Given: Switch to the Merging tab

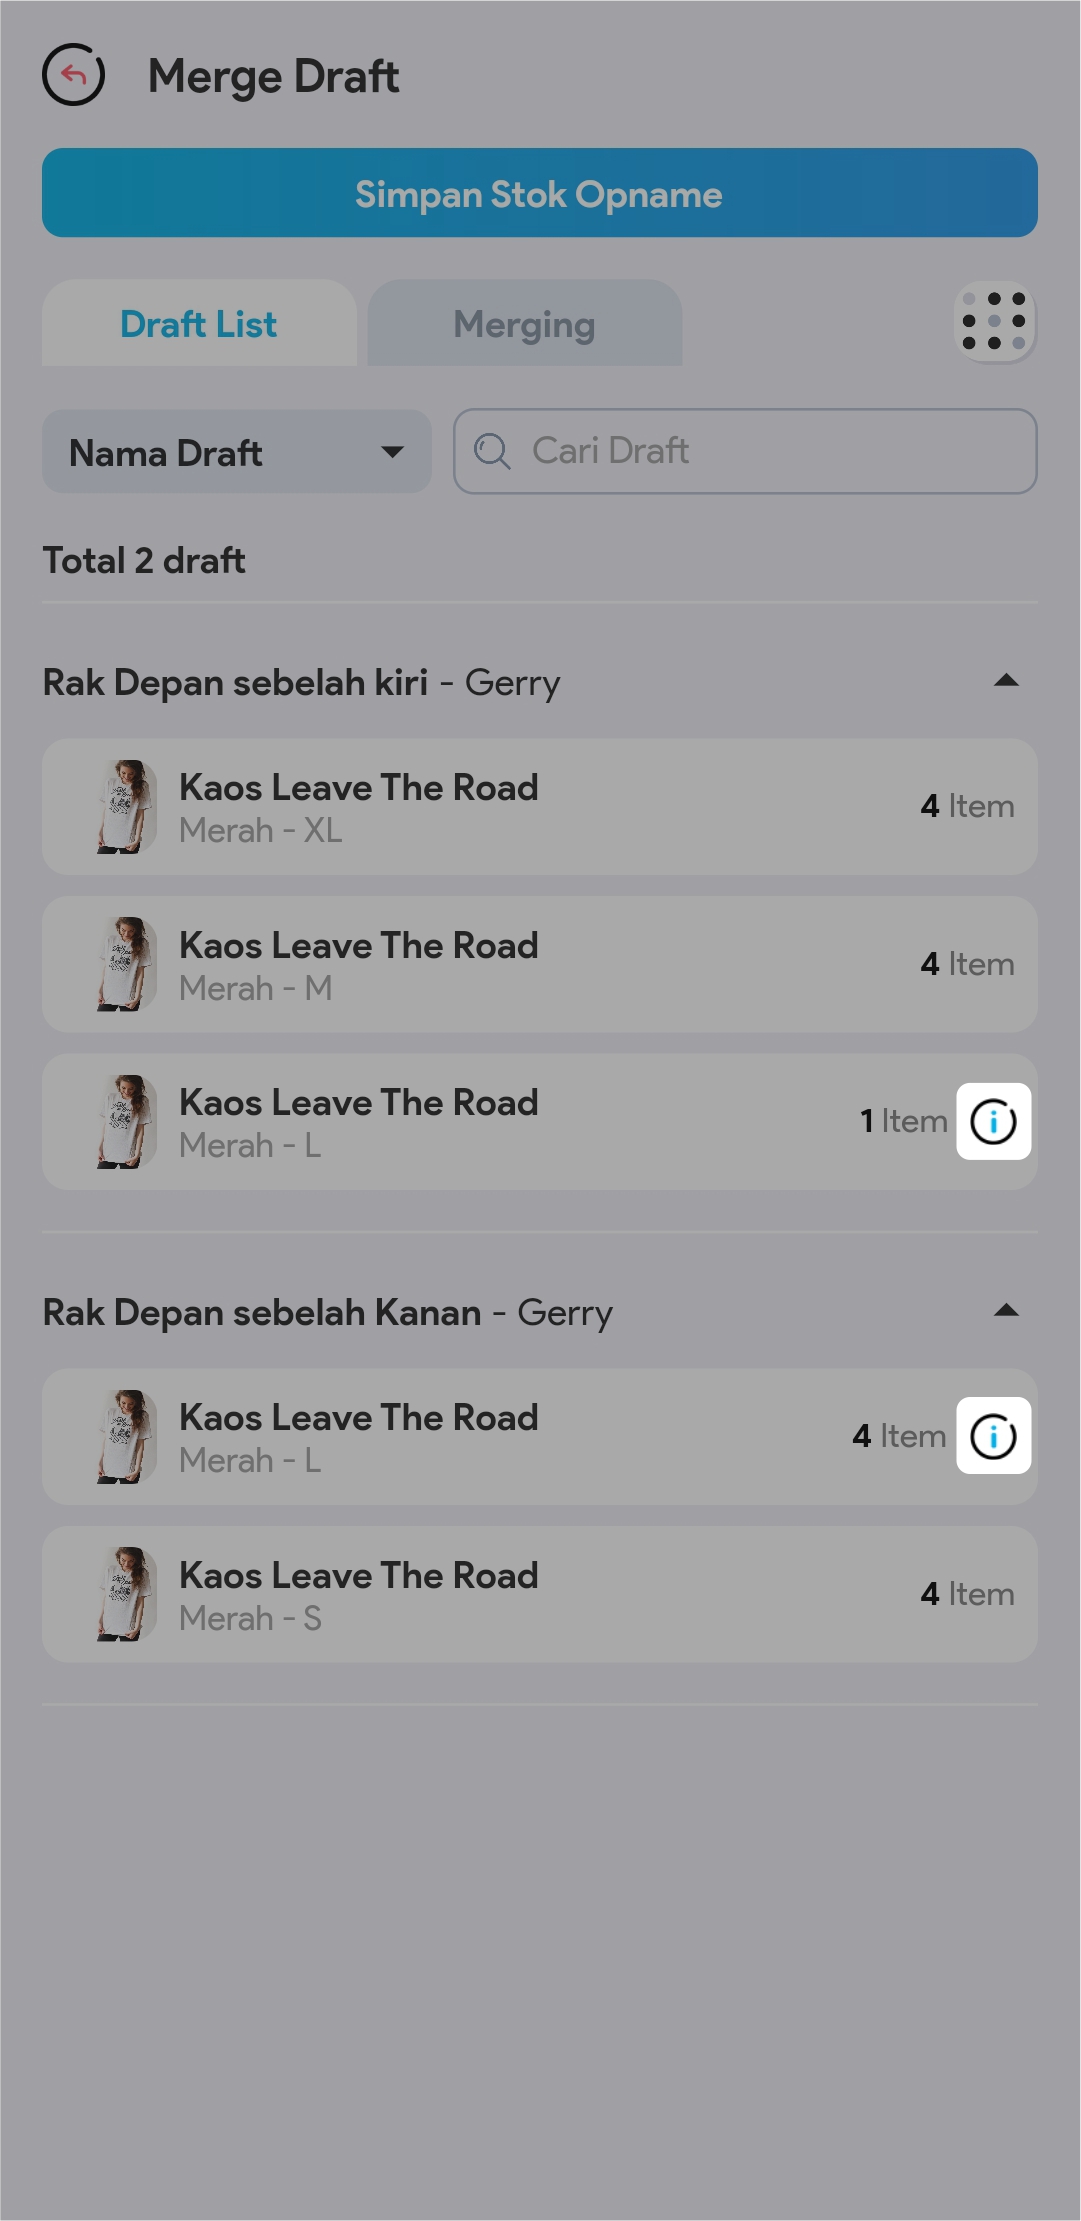Looking at the screenshot, I should click(x=524, y=324).
